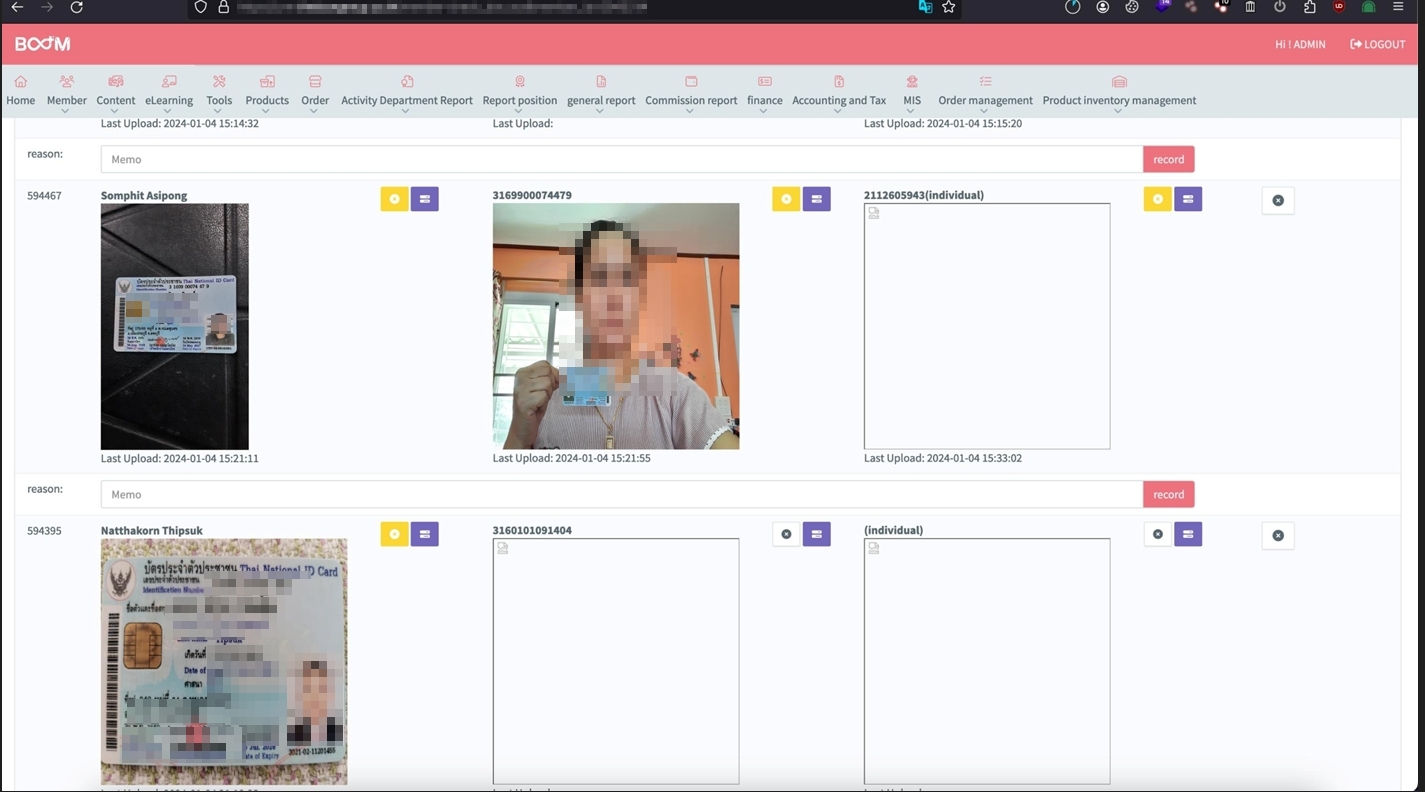
Task: Open the Home menu item
Action: tap(20, 90)
